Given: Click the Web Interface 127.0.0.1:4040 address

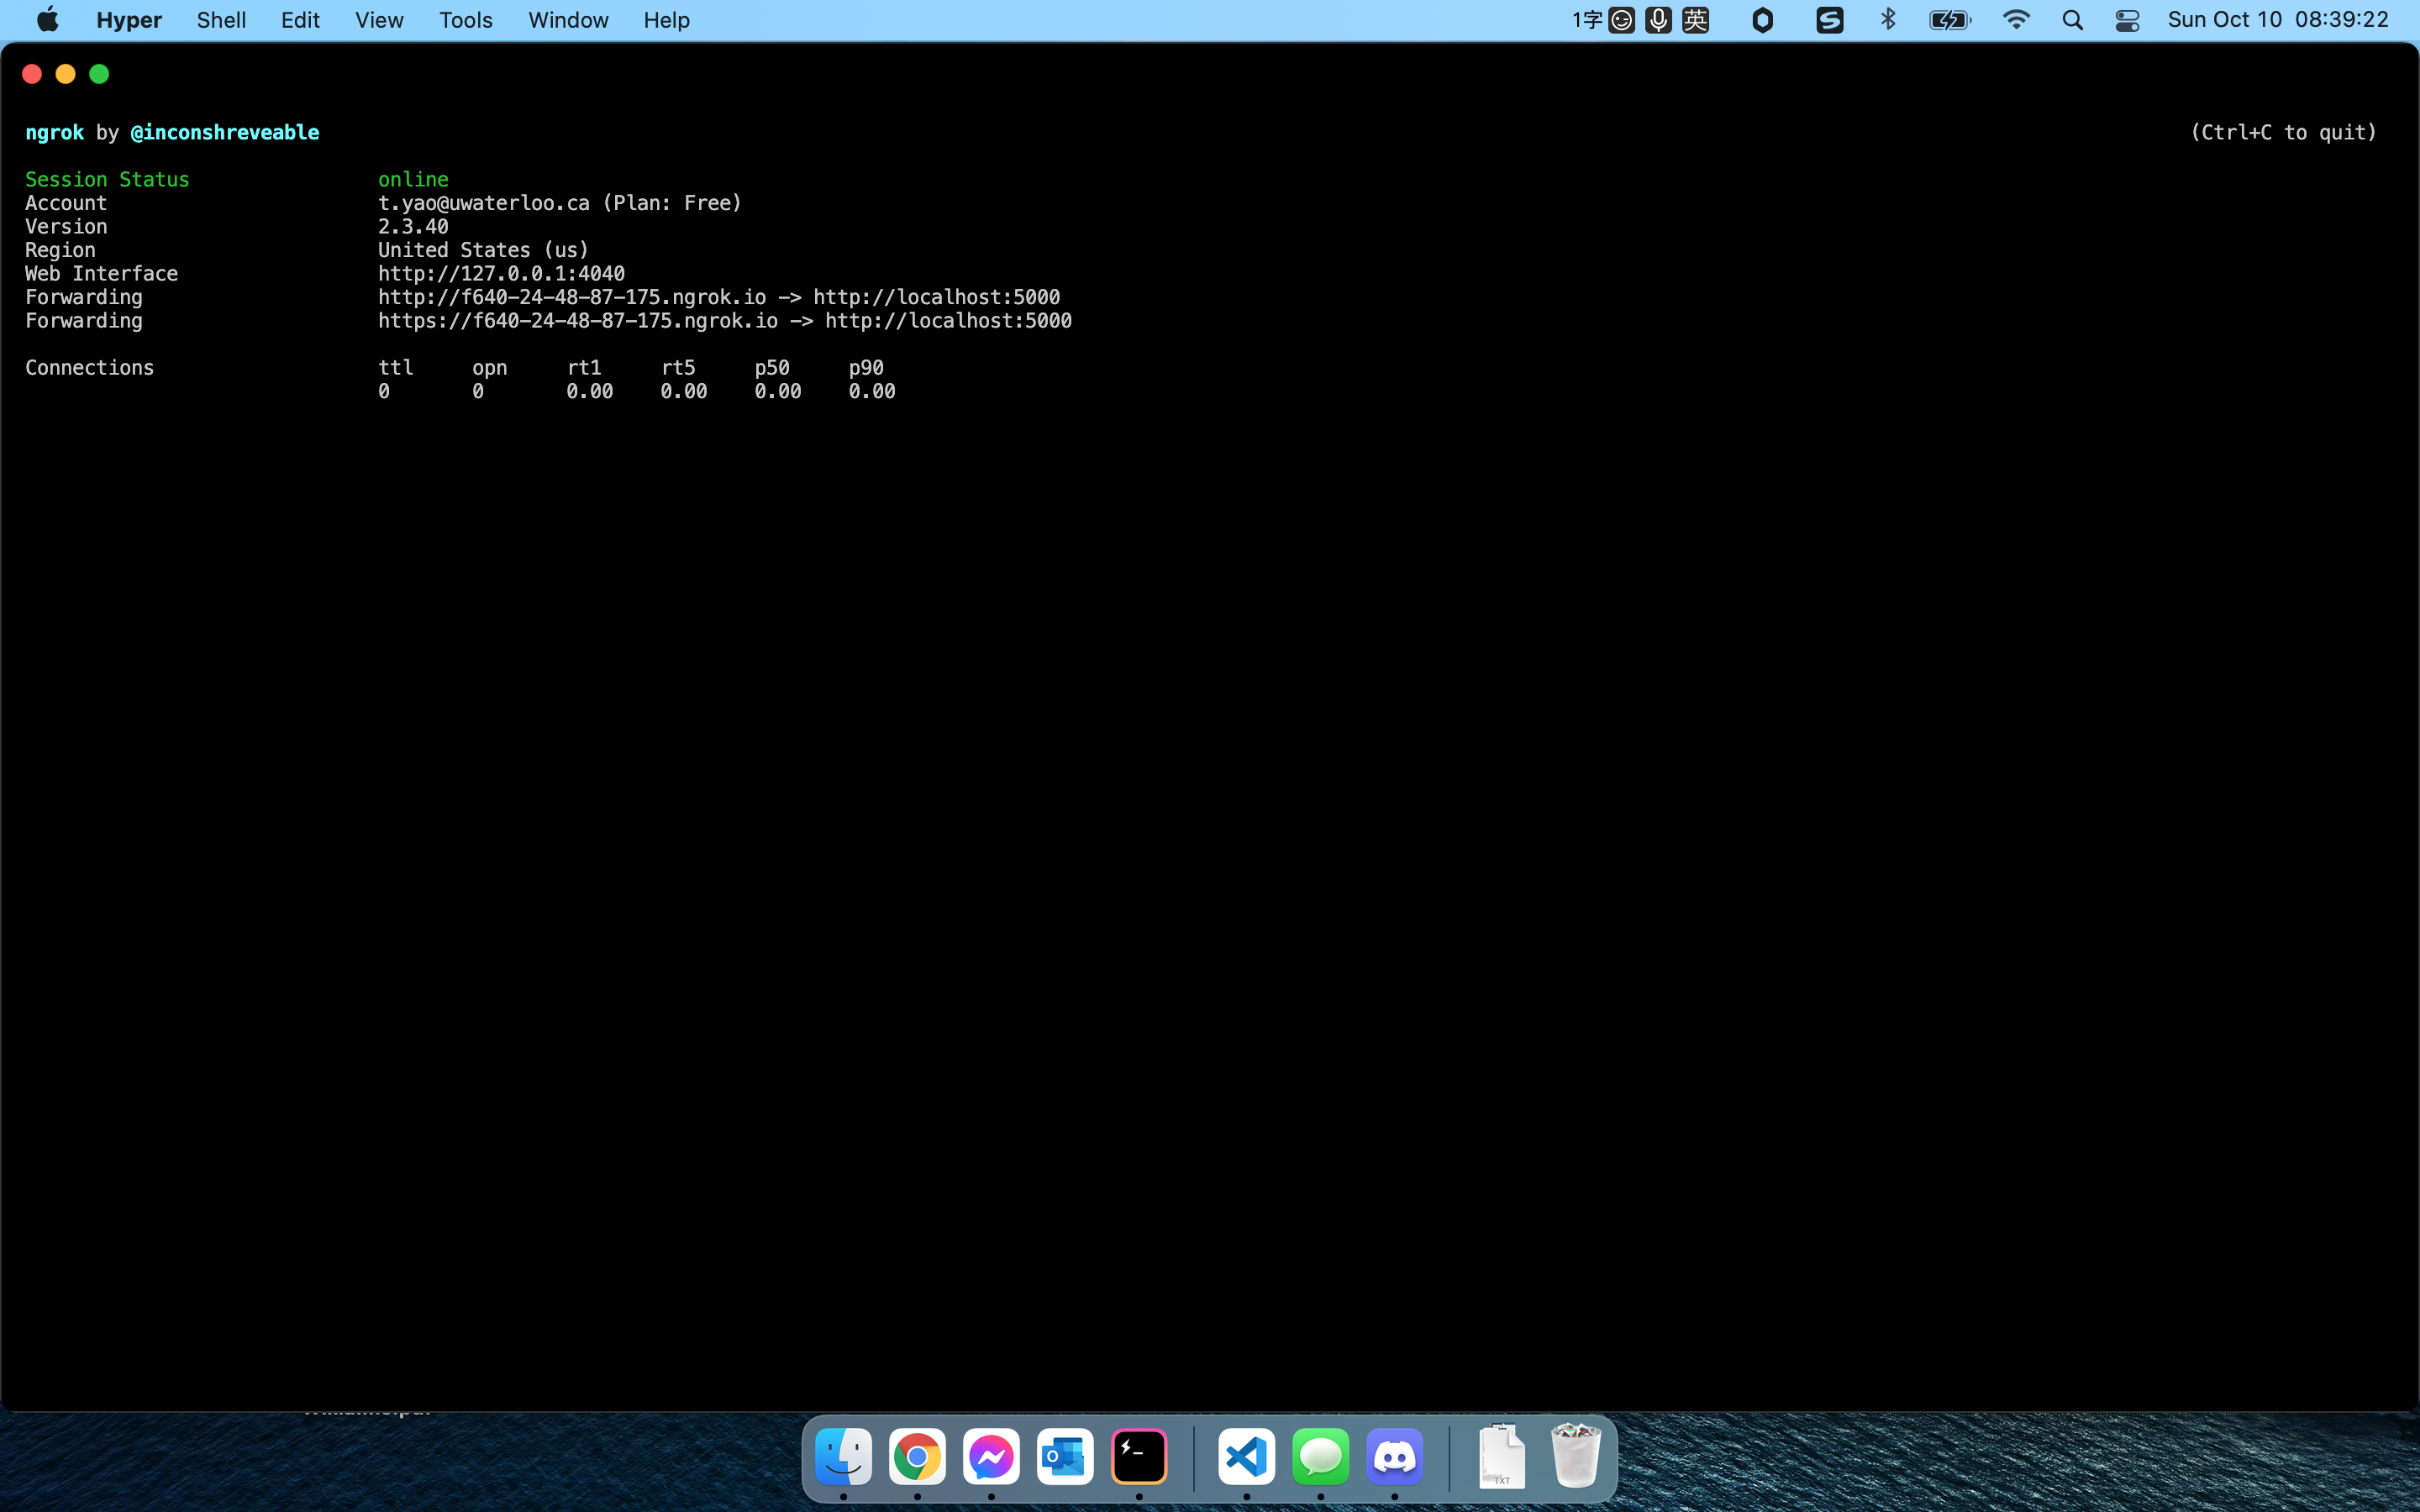Looking at the screenshot, I should (501, 274).
